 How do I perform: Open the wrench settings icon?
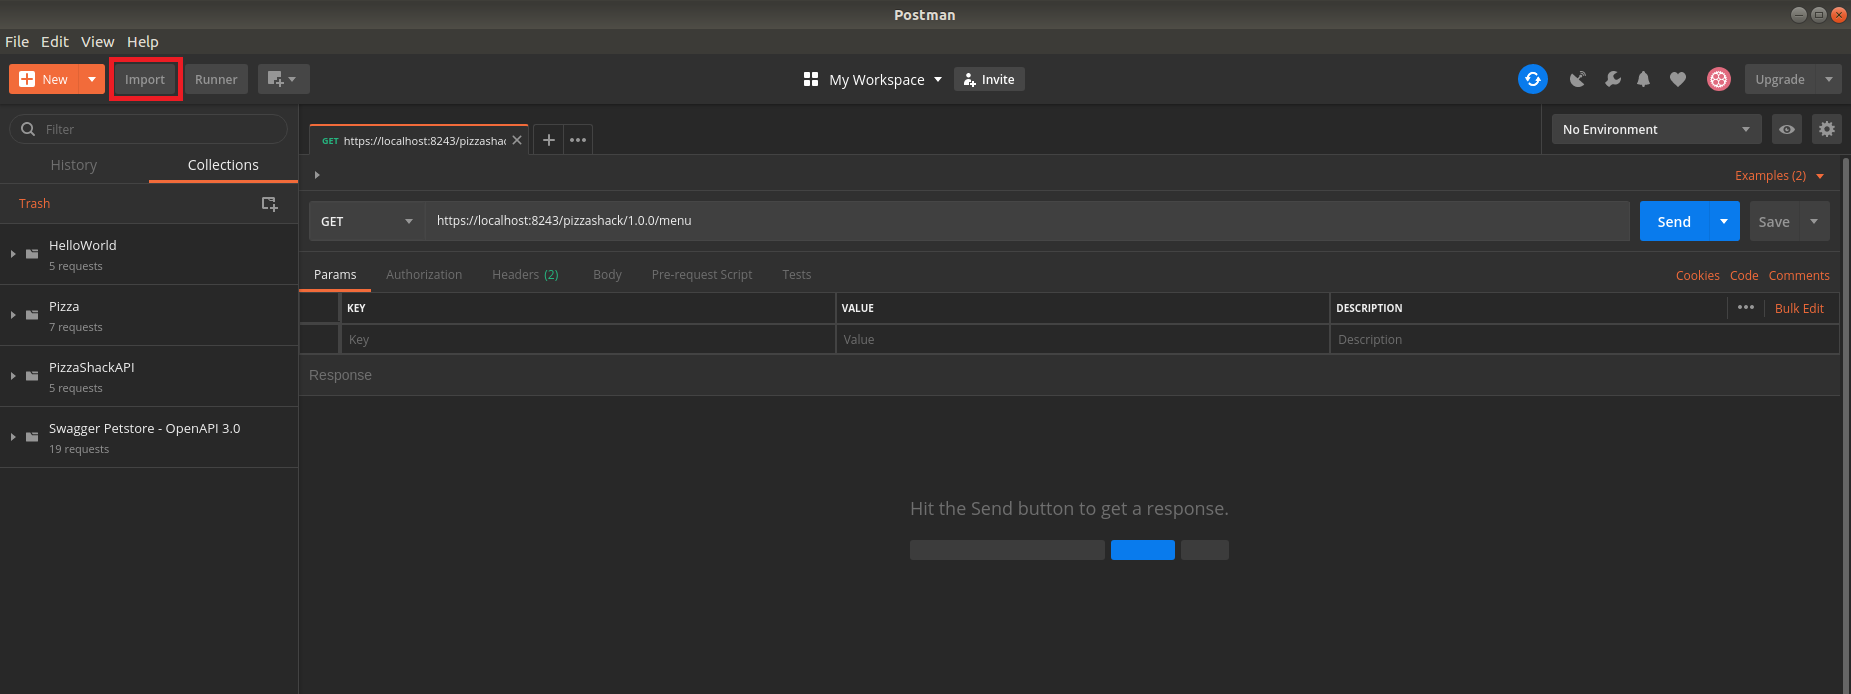click(x=1612, y=79)
